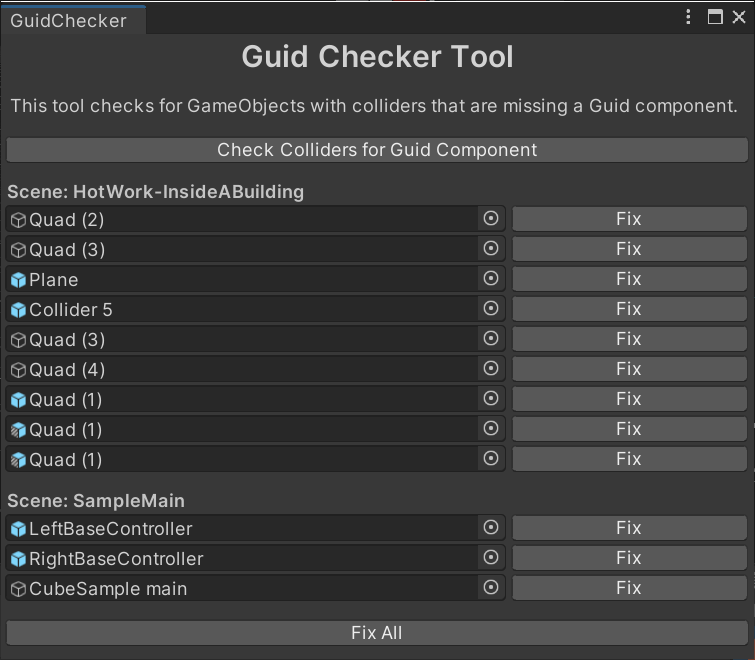The width and height of the screenshot is (755, 660).
Task: Open object picker for LeftBaseController
Action: (490, 528)
